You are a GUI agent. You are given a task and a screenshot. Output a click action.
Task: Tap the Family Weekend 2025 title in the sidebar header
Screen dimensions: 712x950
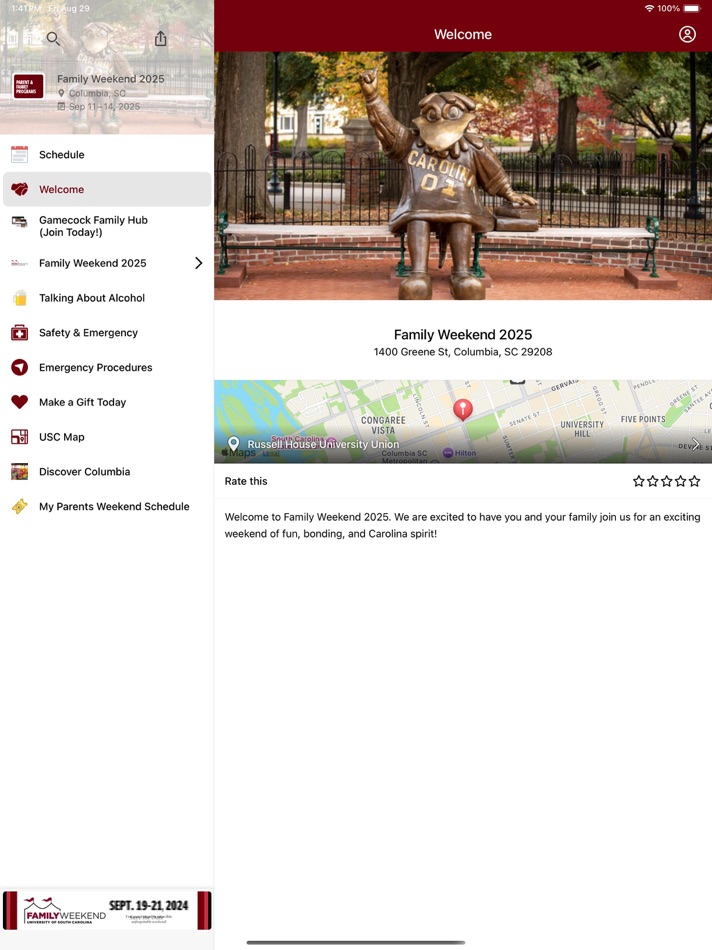click(110, 79)
